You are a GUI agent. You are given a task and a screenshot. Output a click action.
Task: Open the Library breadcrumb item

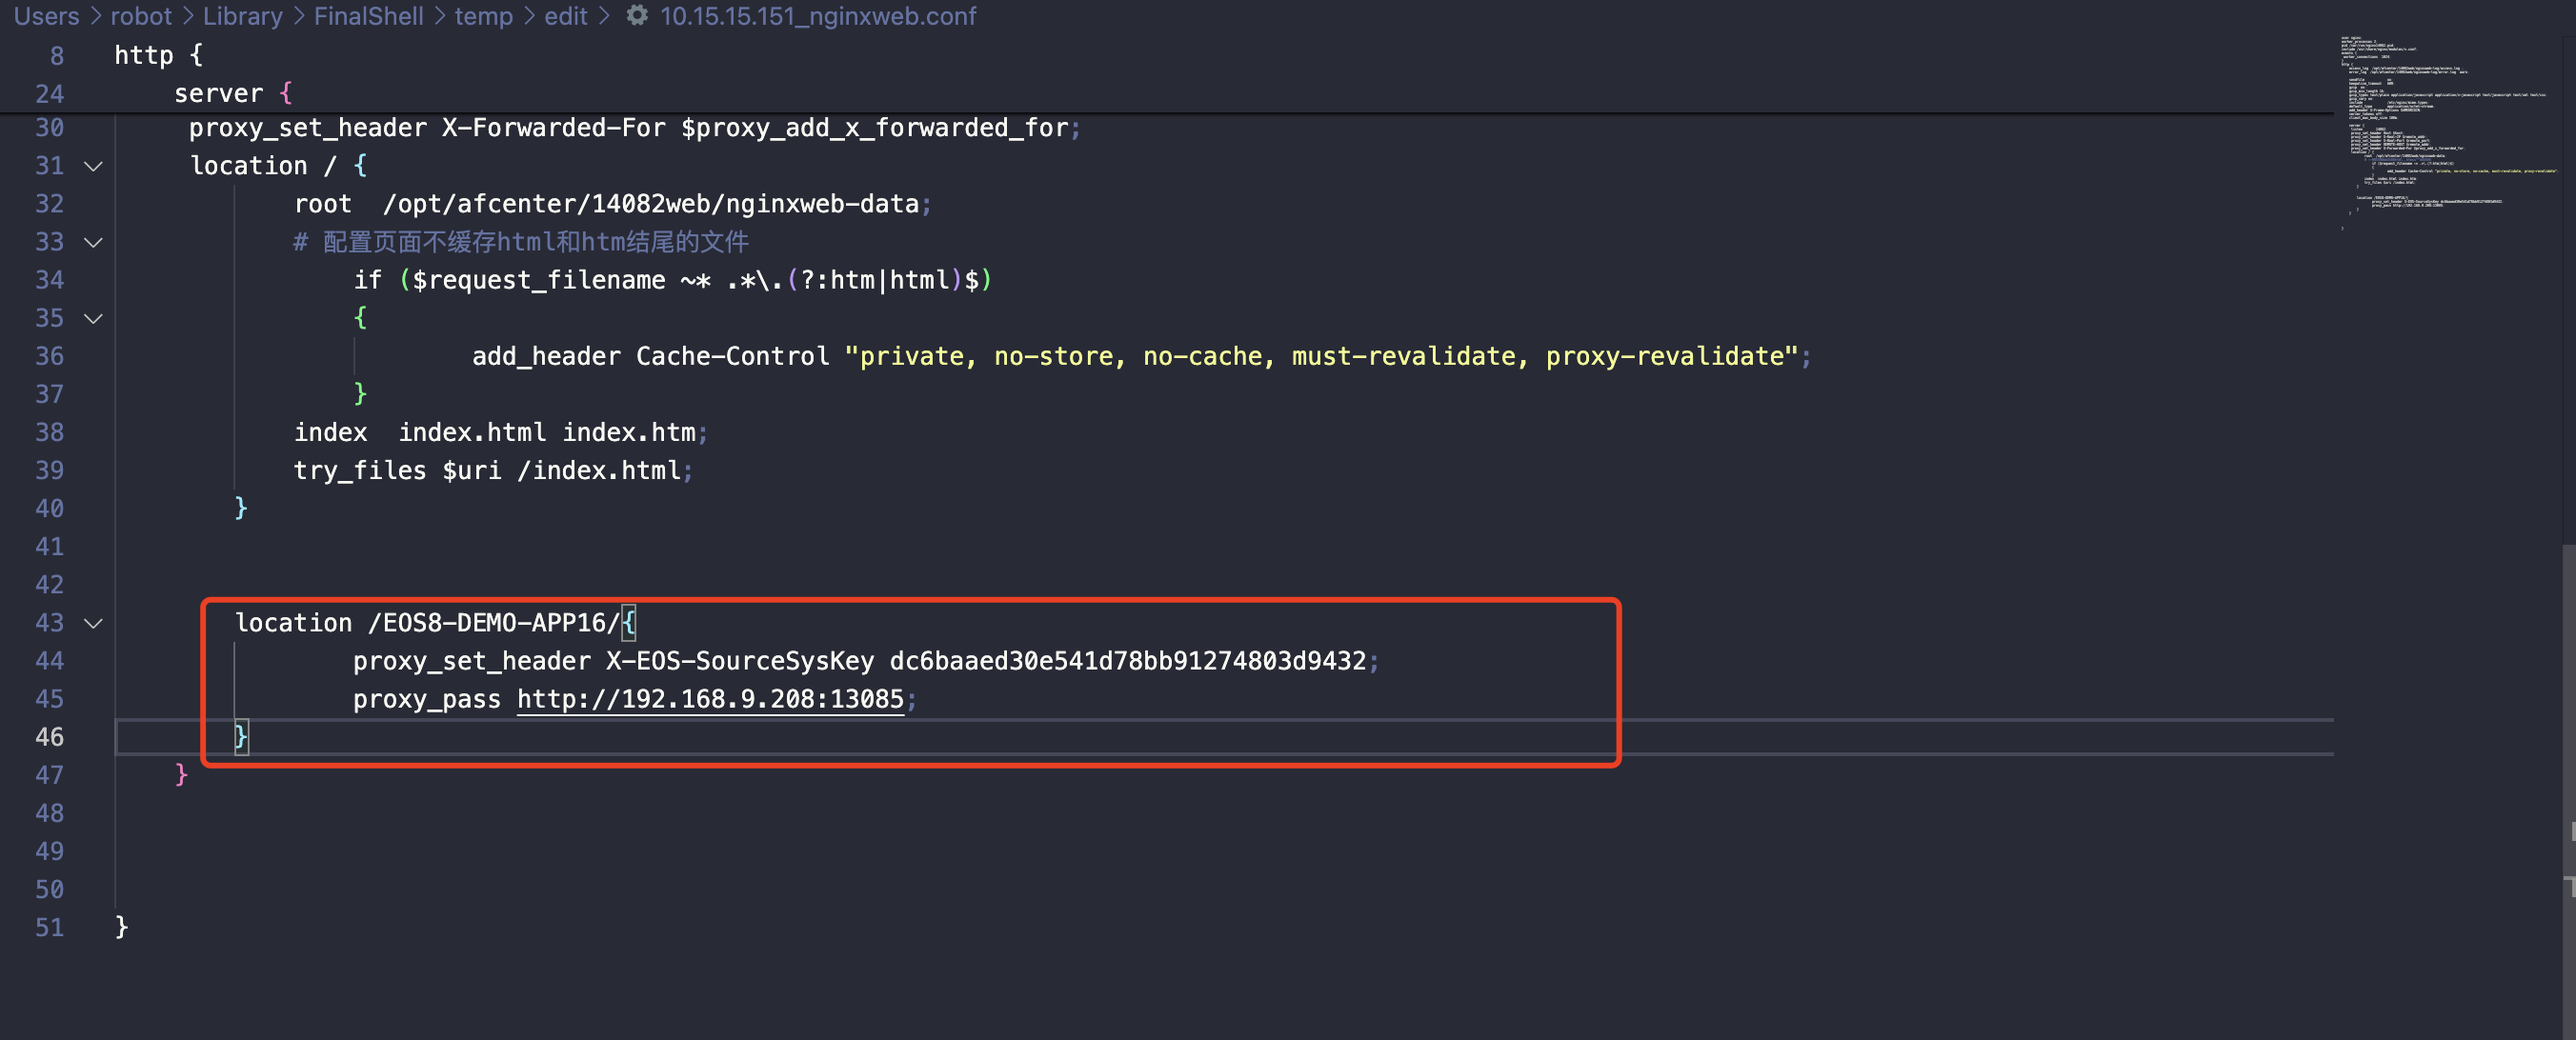243,16
